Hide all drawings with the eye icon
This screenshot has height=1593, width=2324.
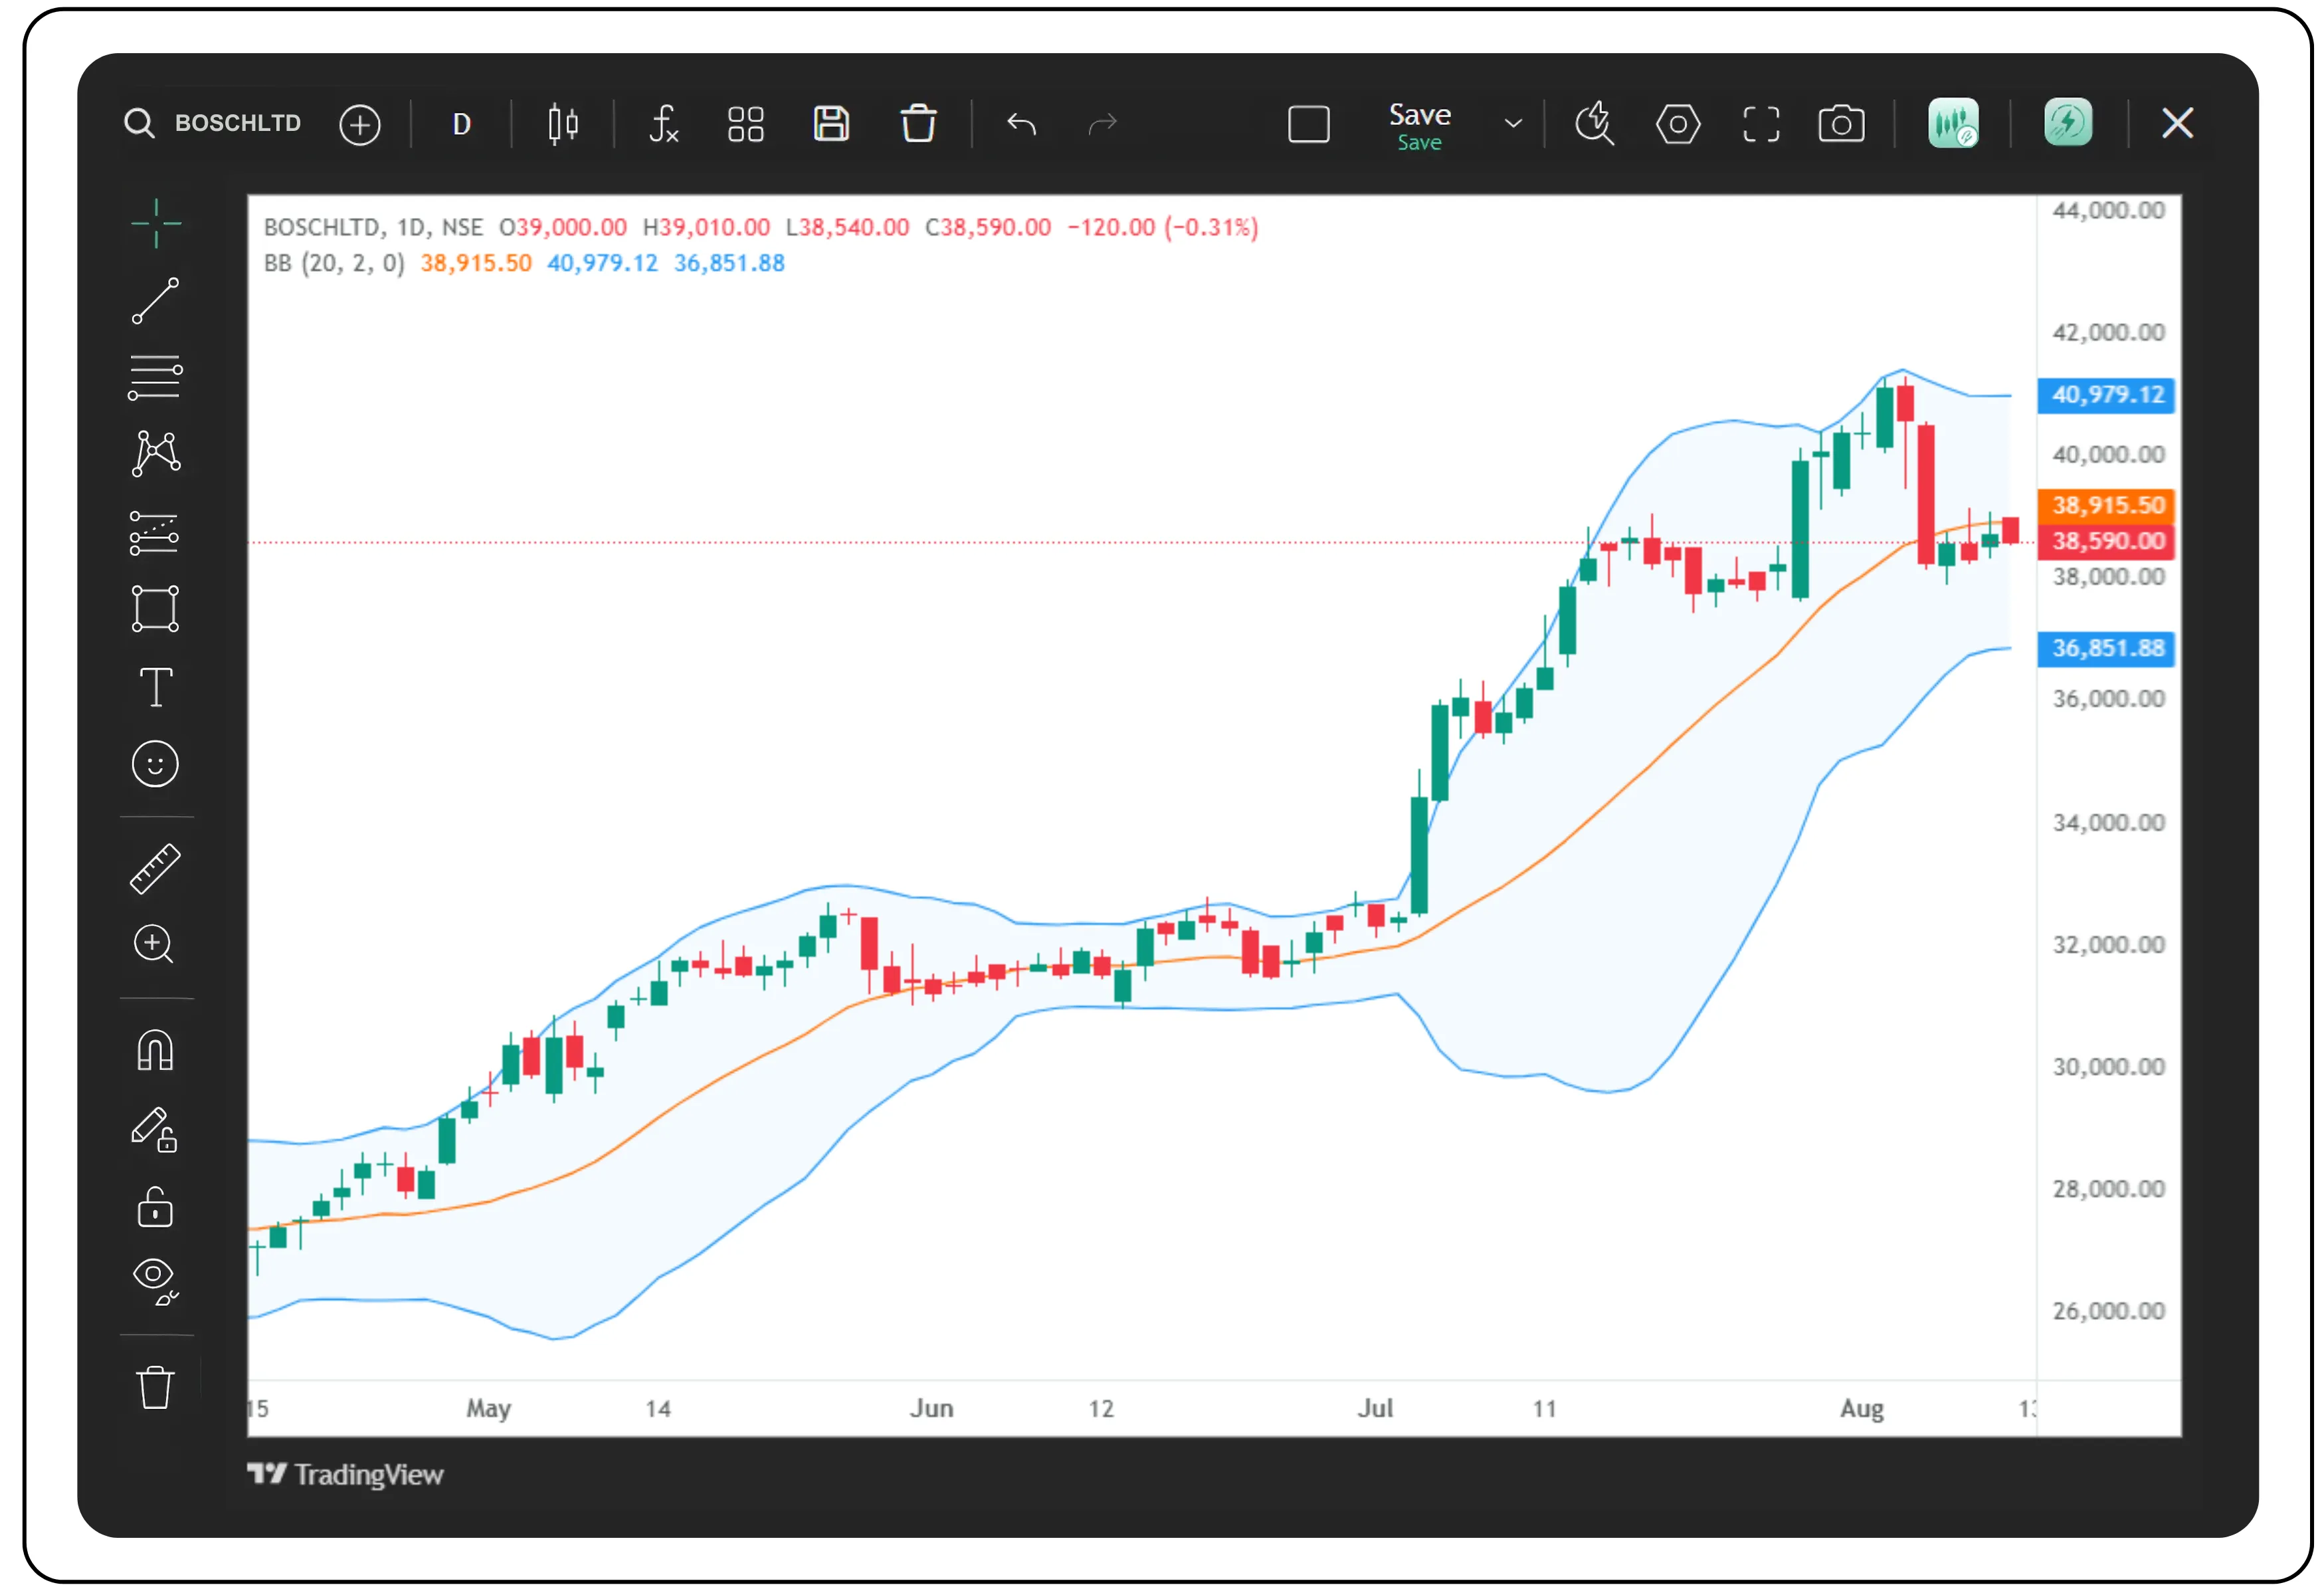pos(155,1282)
